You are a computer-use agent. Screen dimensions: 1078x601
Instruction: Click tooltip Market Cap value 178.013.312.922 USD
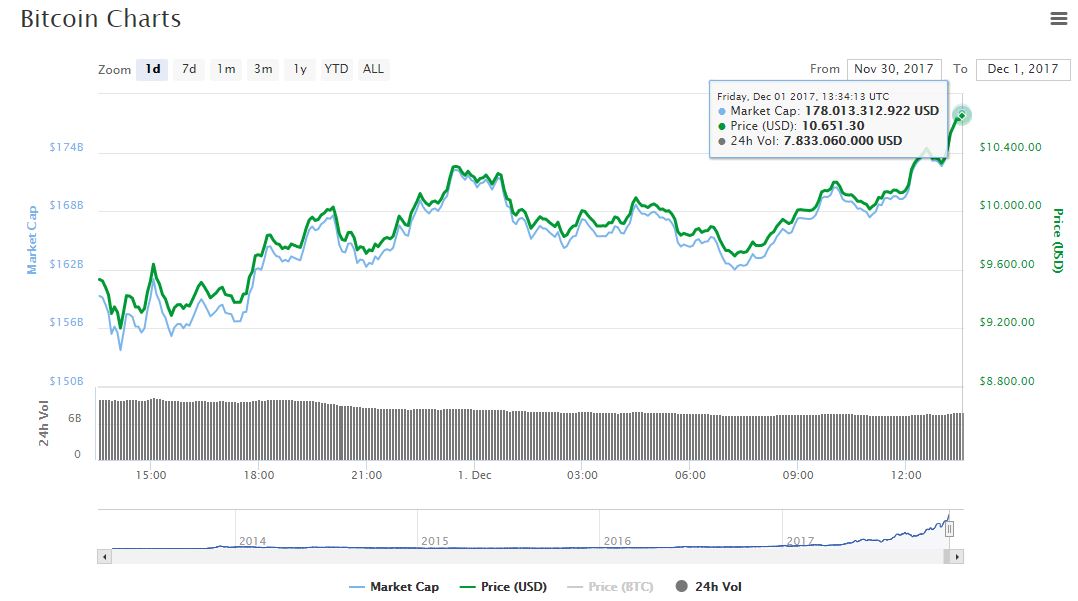tap(872, 111)
